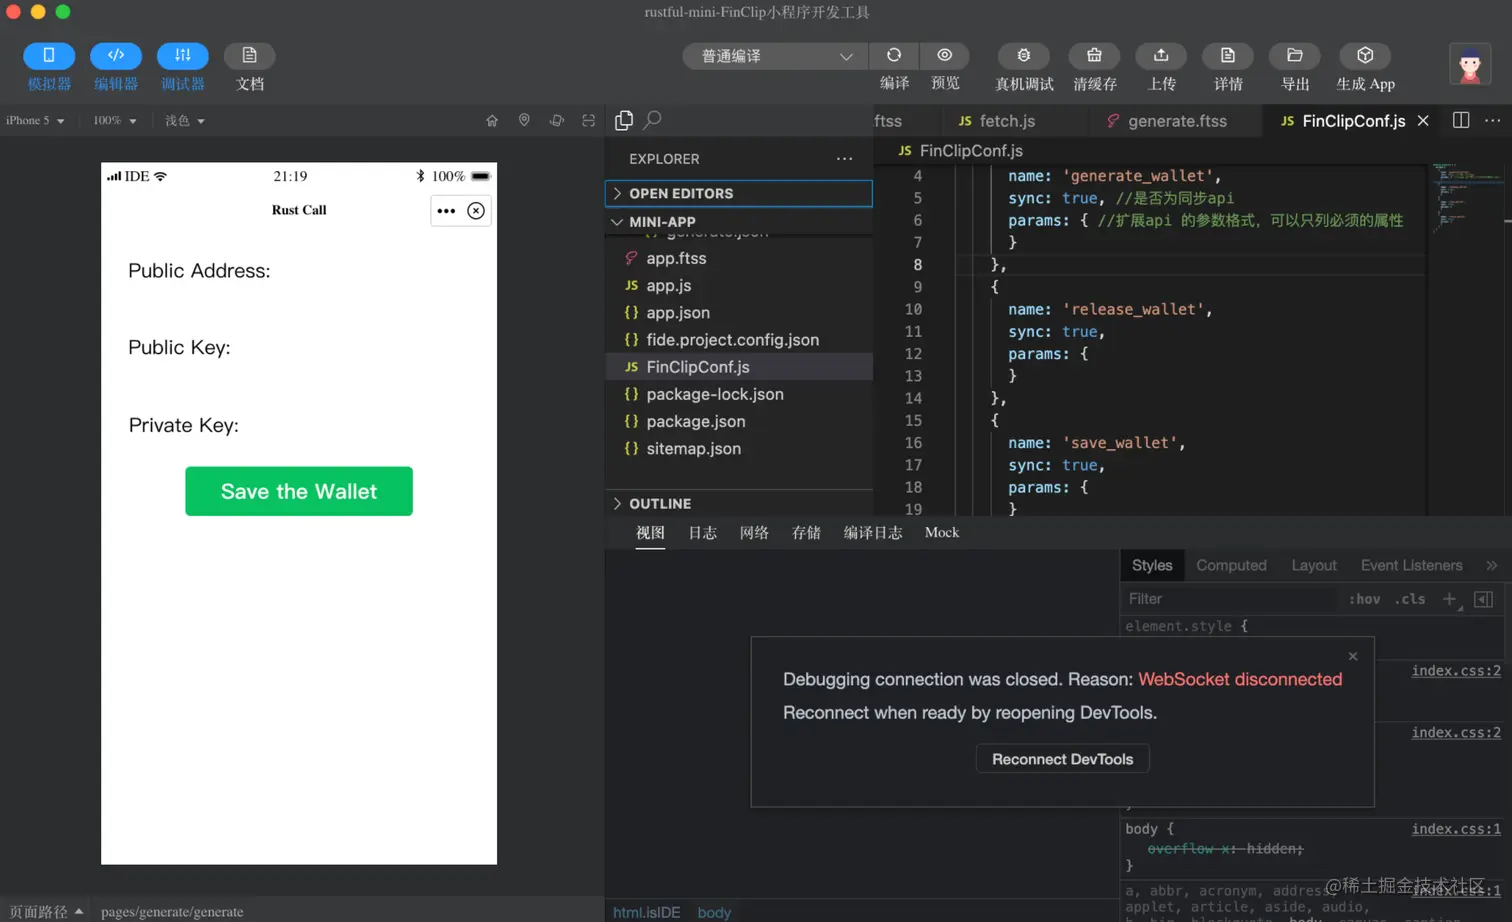1512x922 pixels.
Task: Switch to the 编译日志 tab
Action: tap(873, 533)
